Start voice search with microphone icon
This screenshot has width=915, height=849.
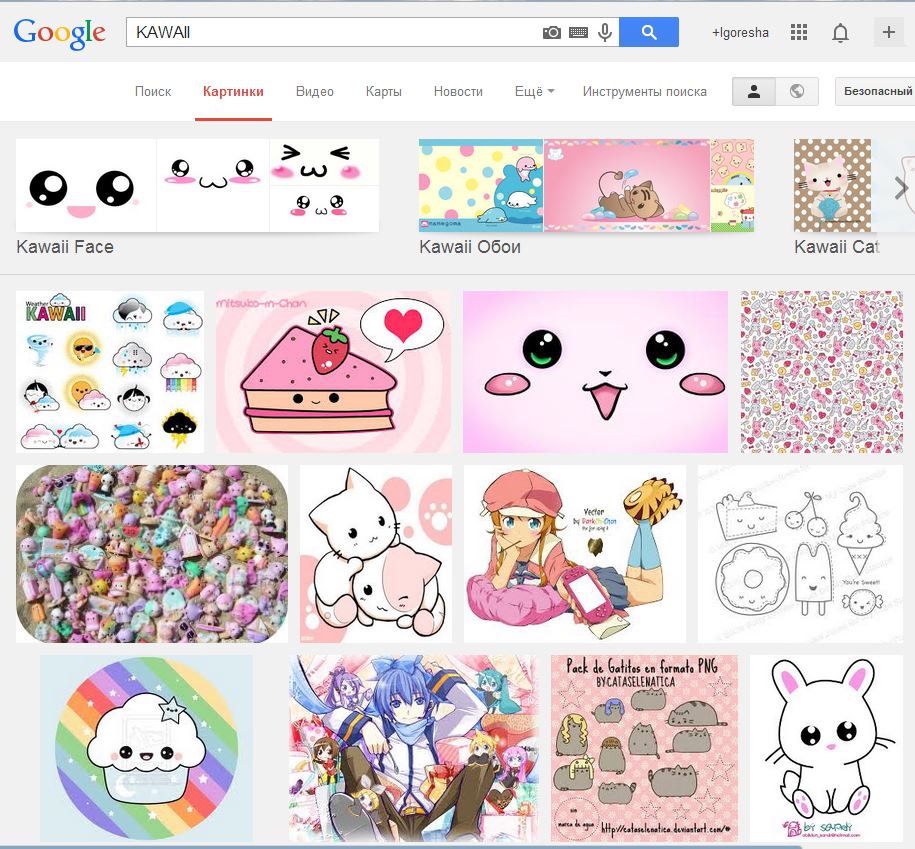[x=605, y=32]
